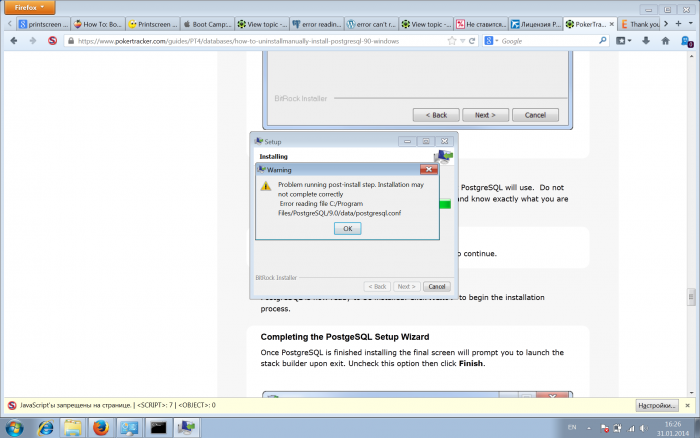Screen dimensions: 700x438
Task: Click the network signal tray icon
Action: pyautogui.click(x=631, y=428)
